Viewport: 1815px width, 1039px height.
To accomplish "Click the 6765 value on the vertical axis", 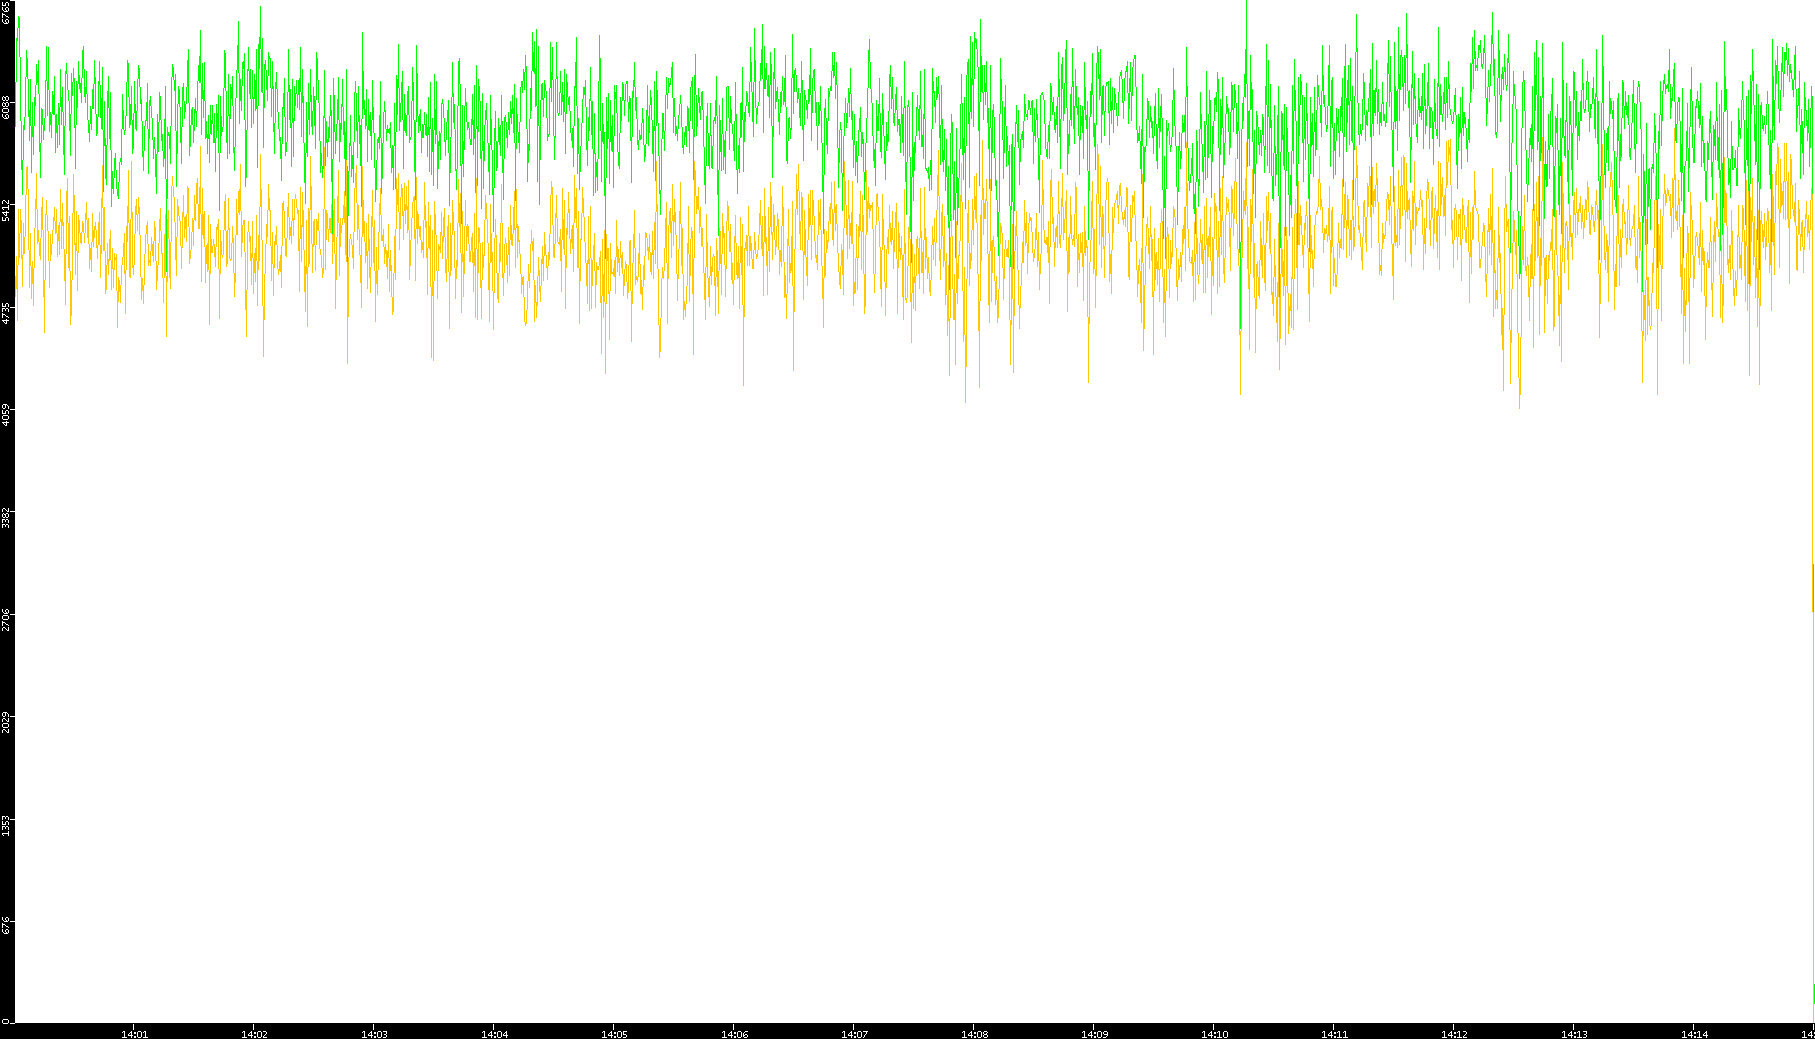I will click(6, 12).
